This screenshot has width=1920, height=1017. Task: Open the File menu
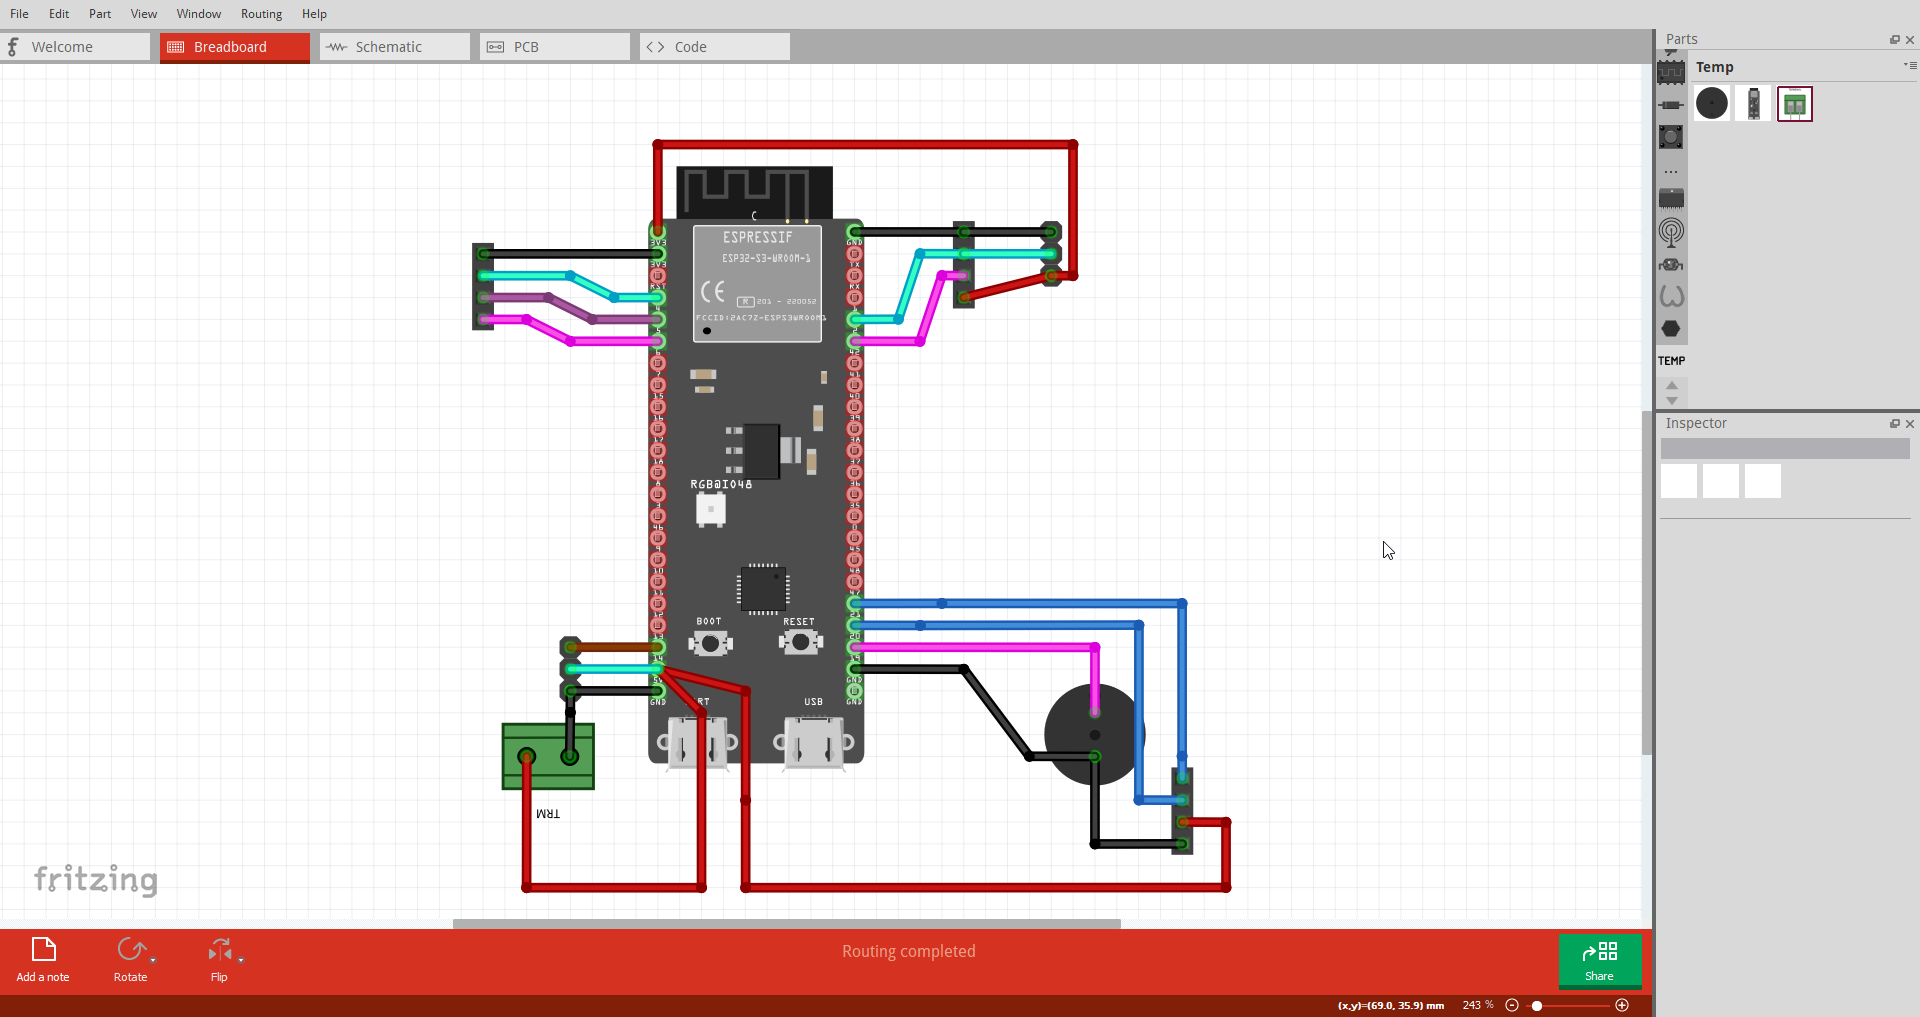pyautogui.click(x=19, y=14)
